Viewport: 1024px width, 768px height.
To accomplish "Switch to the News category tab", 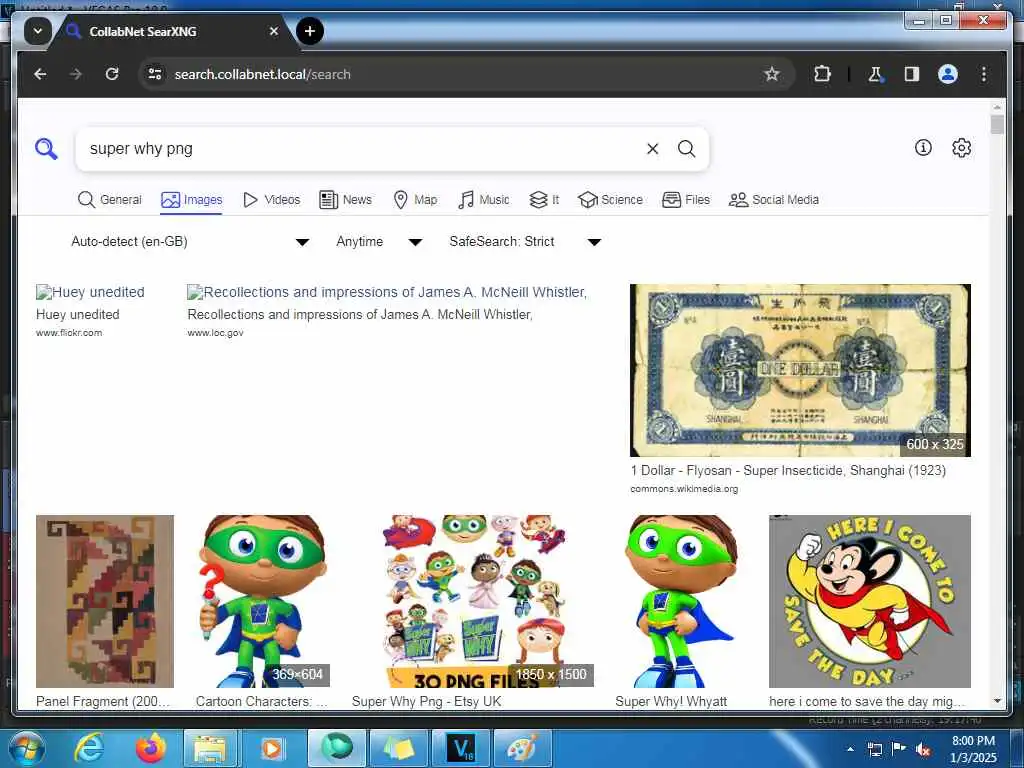I will [345, 200].
